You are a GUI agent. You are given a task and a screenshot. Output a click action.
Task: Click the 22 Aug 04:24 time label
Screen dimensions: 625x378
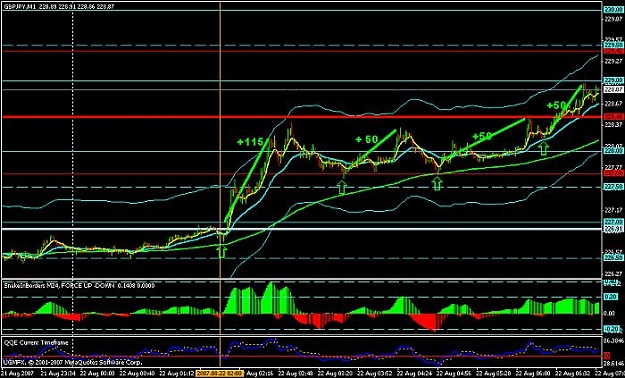(x=413, y=374)
